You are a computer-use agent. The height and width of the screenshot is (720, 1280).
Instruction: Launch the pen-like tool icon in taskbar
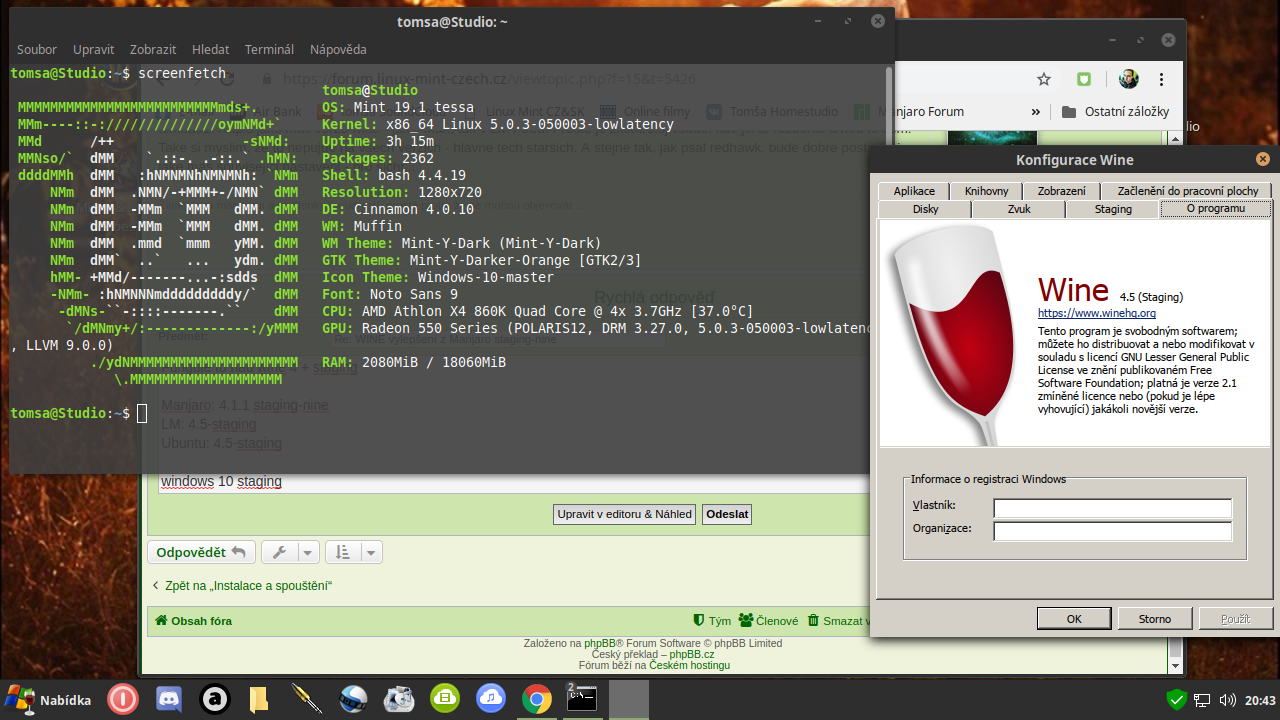coord(305,699)
